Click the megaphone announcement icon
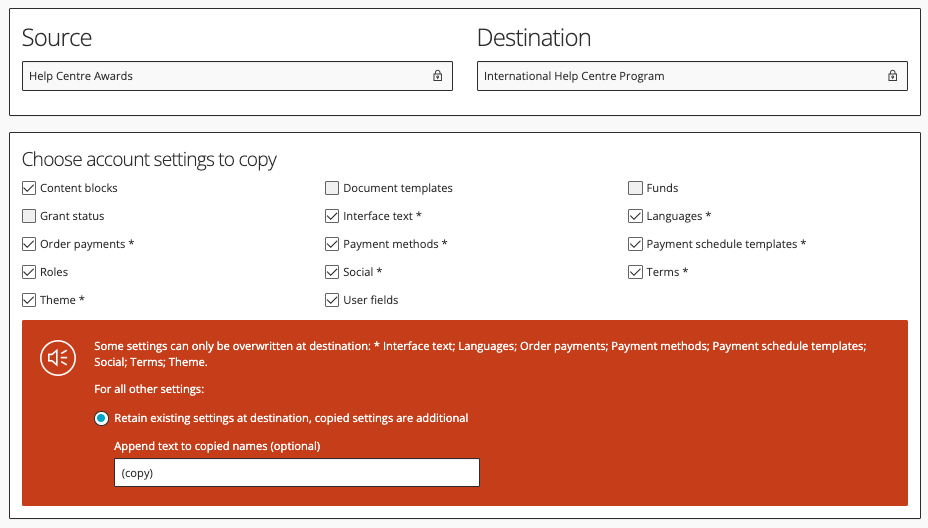928x528 pixels. pyautogui.click(x=58, y=358)
